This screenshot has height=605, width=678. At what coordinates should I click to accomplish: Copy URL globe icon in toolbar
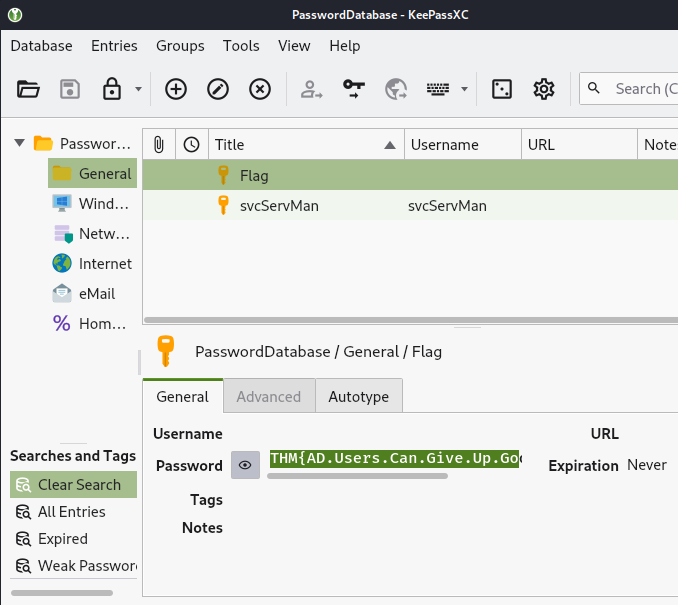click(396, 90)
